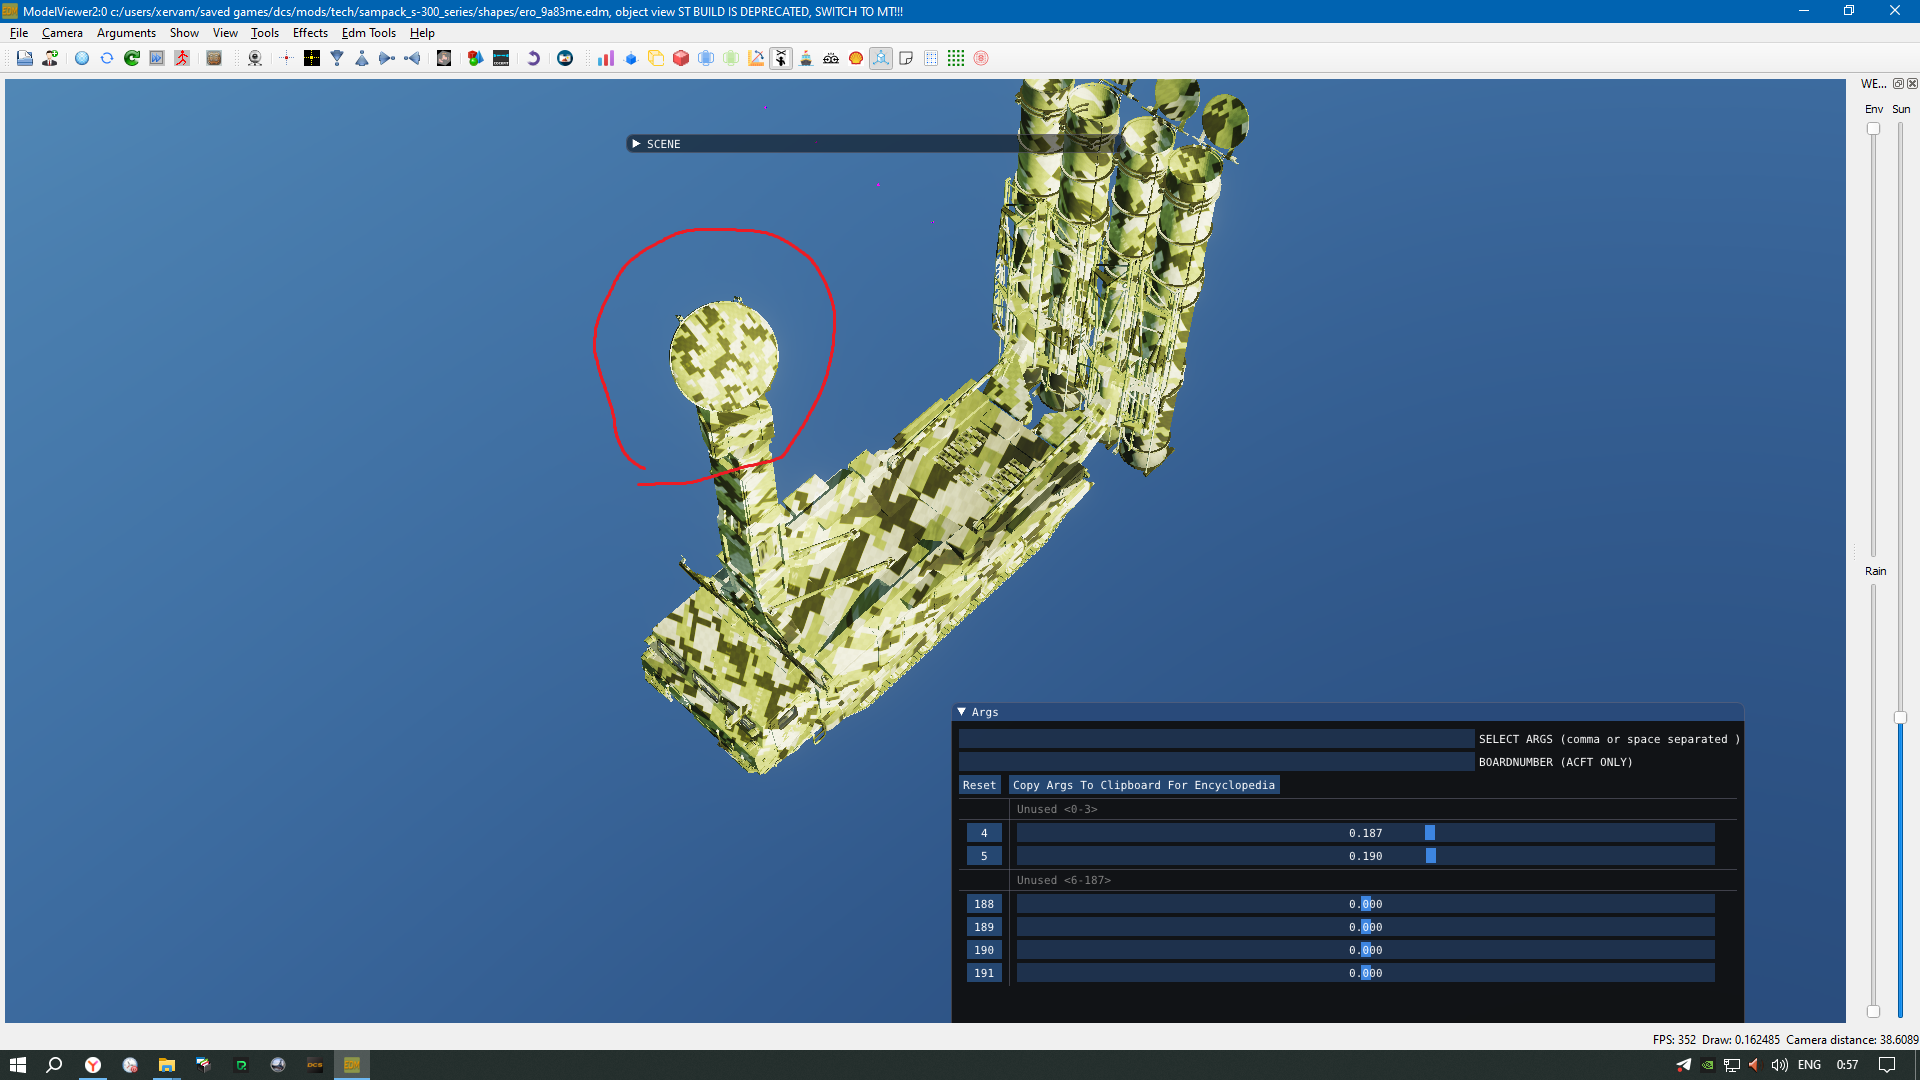
Task: Toggle the highlighted connector nodes toolbar button
Action: click(881, 58)
